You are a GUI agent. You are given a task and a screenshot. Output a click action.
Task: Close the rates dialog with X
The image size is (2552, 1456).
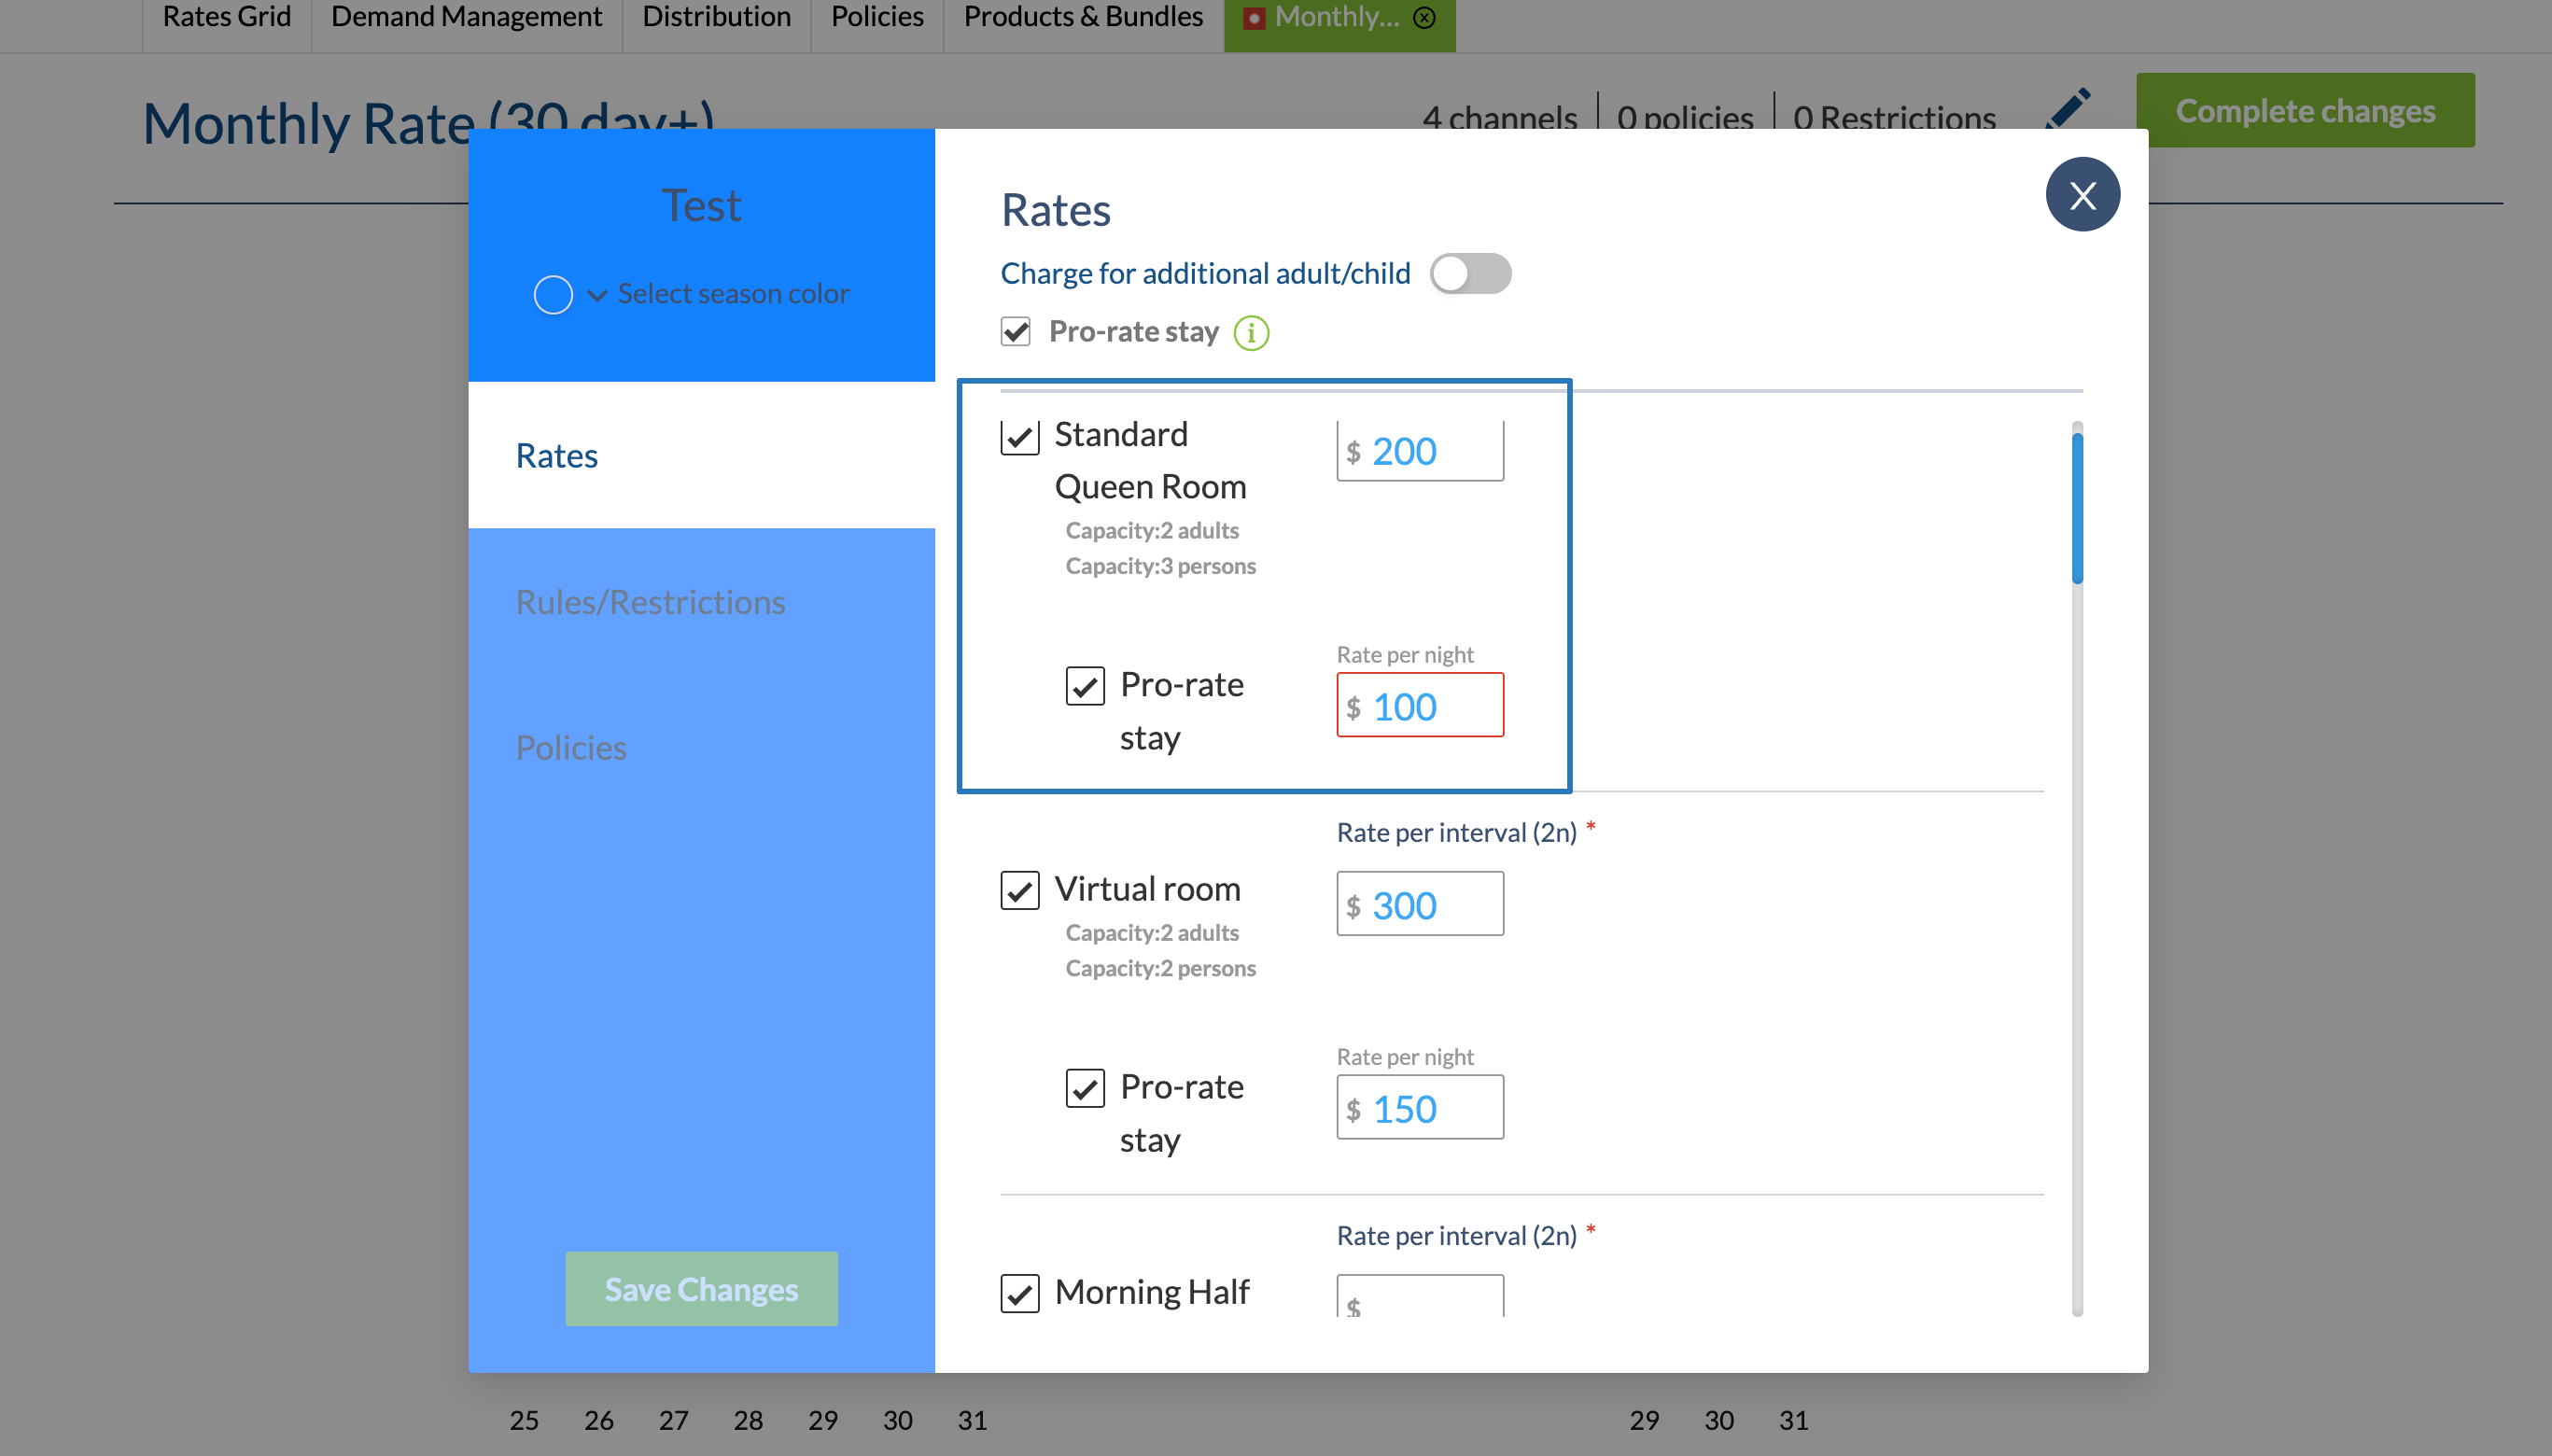[2082, 194]
